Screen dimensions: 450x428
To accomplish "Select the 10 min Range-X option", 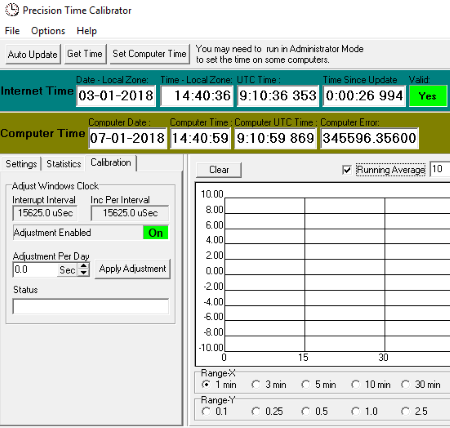I will coord(356,384).
